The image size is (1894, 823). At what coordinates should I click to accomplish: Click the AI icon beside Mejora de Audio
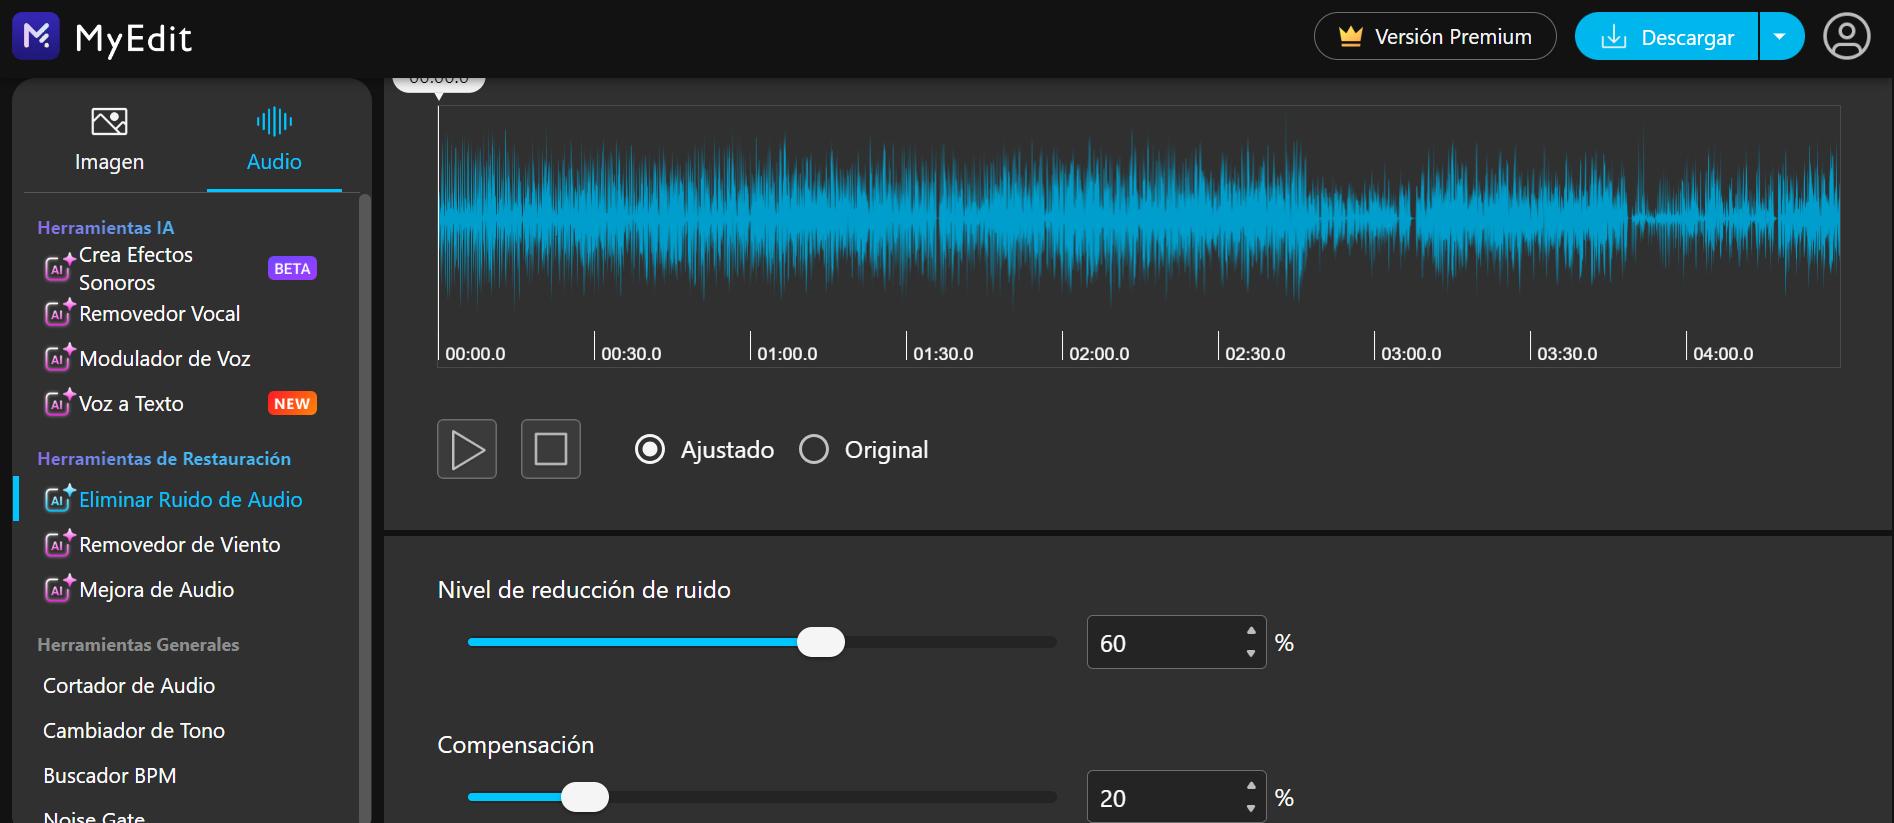(59, 589)
